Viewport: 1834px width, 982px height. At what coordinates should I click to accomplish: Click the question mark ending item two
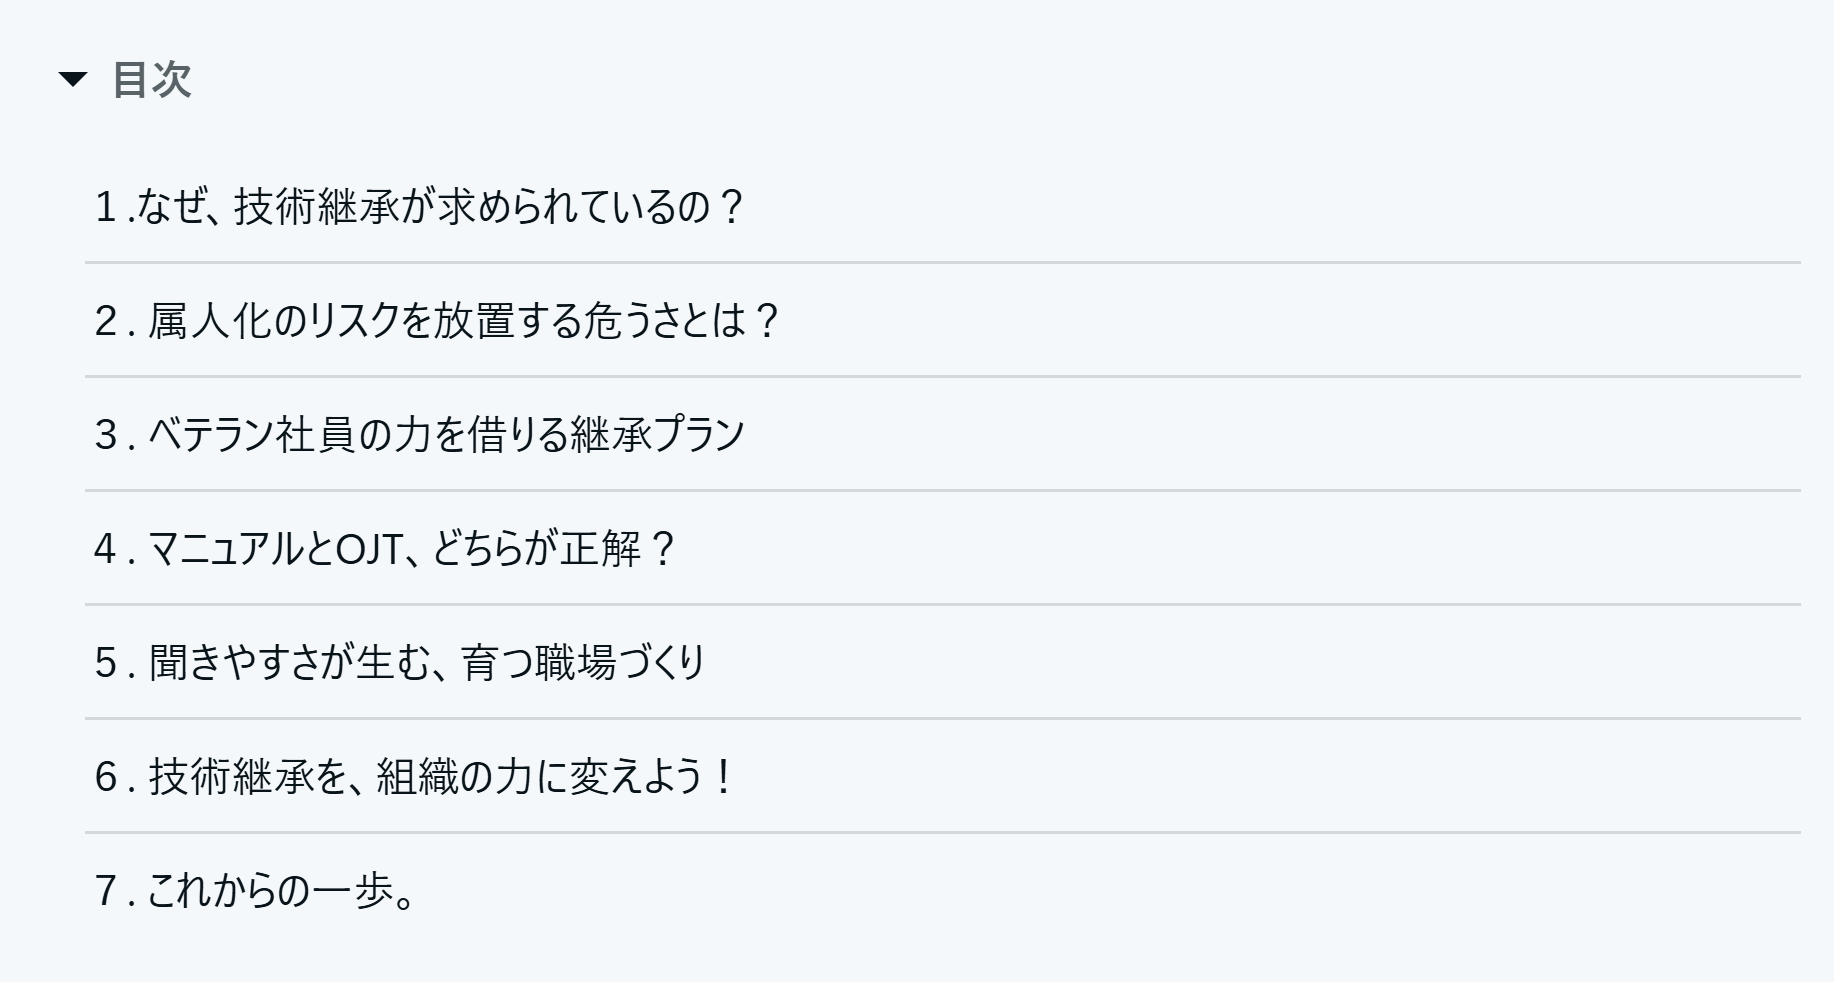click(766, 321)
